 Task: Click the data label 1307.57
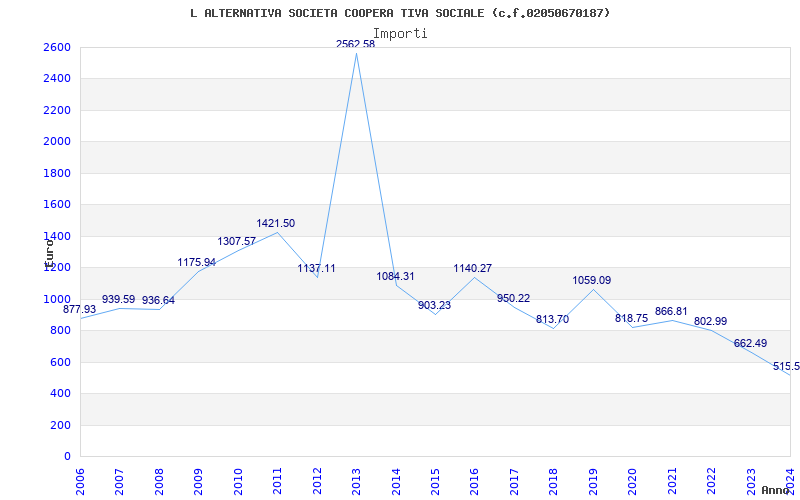(x=237, y=241)
